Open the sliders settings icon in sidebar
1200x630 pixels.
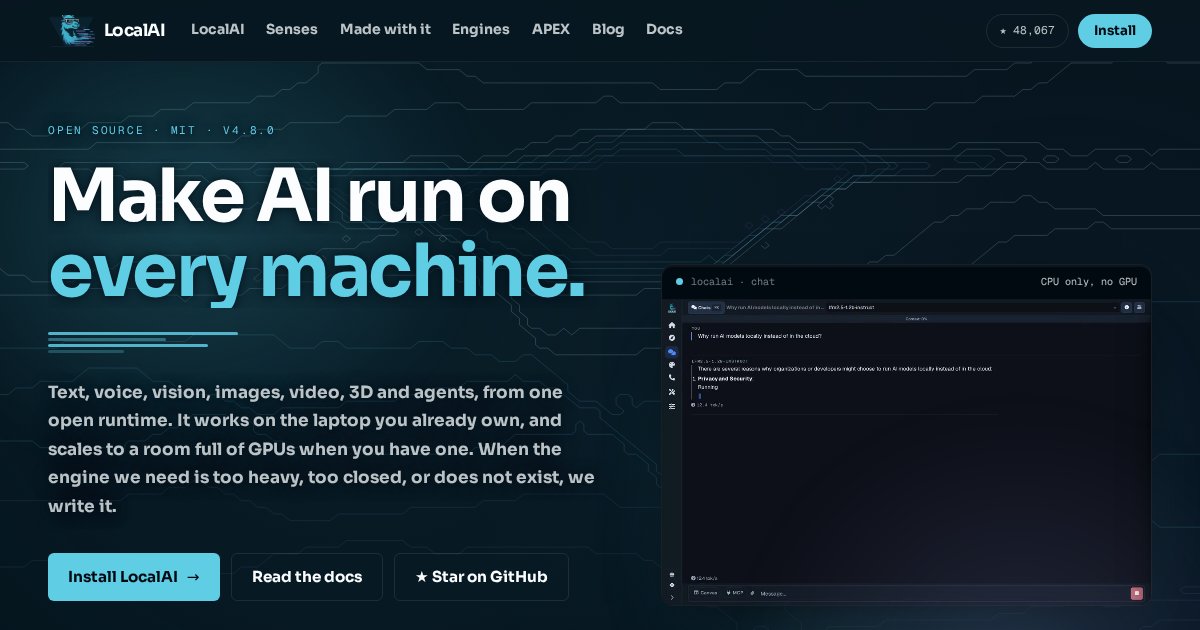[x=672, y=406]
